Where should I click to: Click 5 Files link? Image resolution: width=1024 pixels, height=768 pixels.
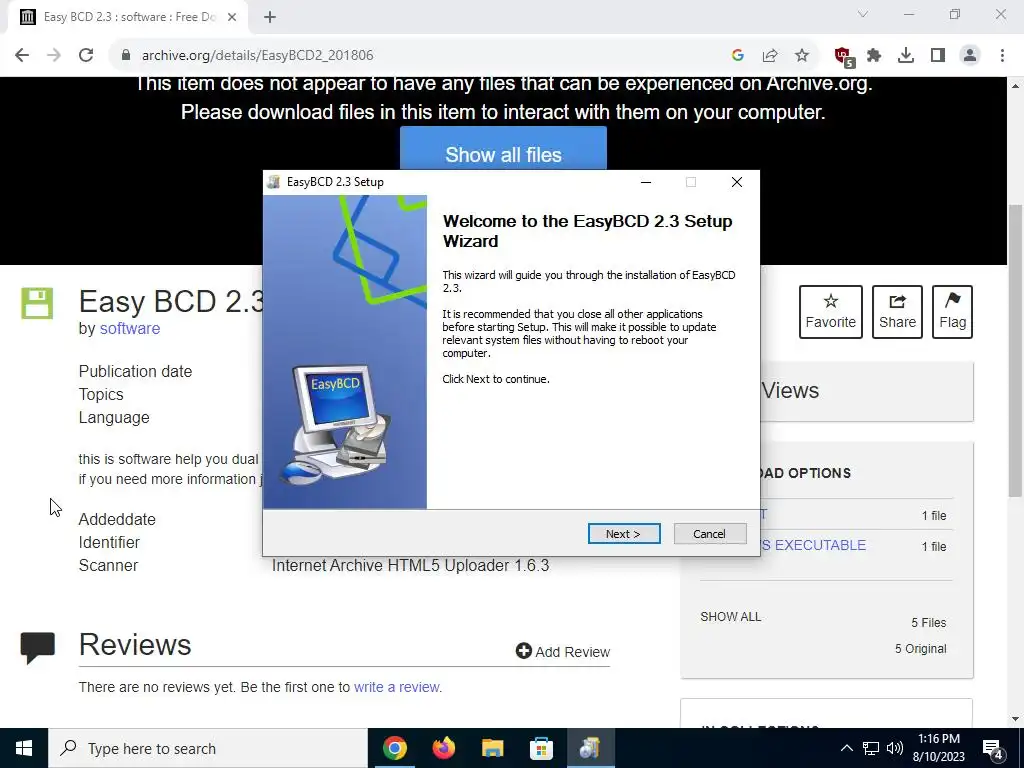929,622
